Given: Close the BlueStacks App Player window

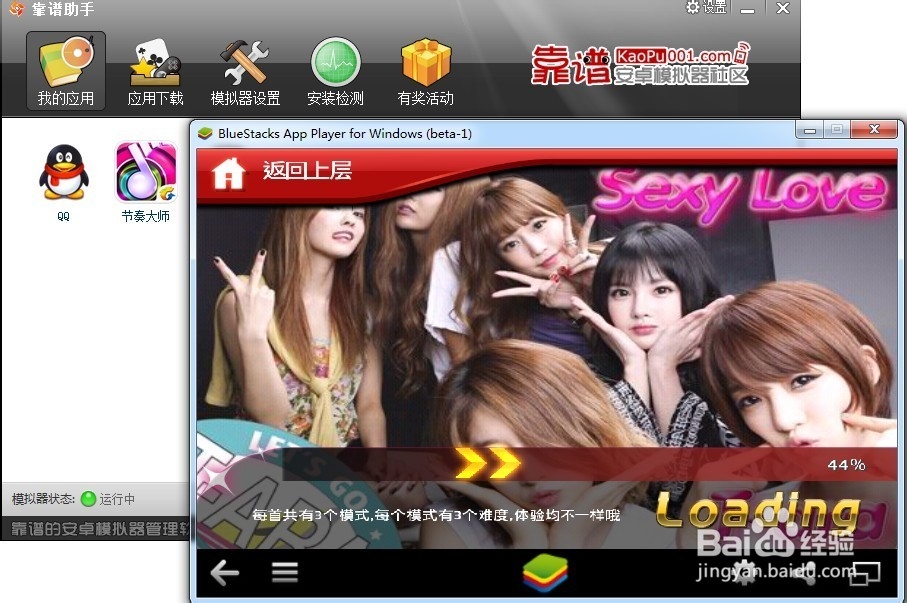Looking at the screenshot, I should coord(875,130).
